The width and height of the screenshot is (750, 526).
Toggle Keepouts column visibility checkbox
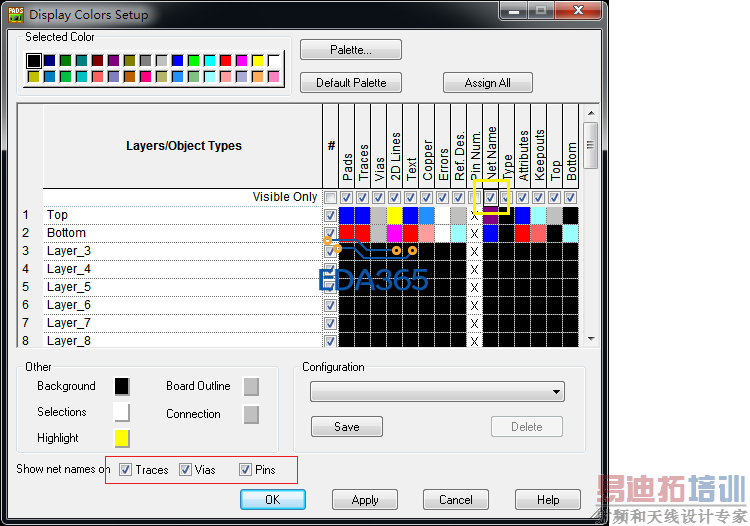click(x=538, y=197)
